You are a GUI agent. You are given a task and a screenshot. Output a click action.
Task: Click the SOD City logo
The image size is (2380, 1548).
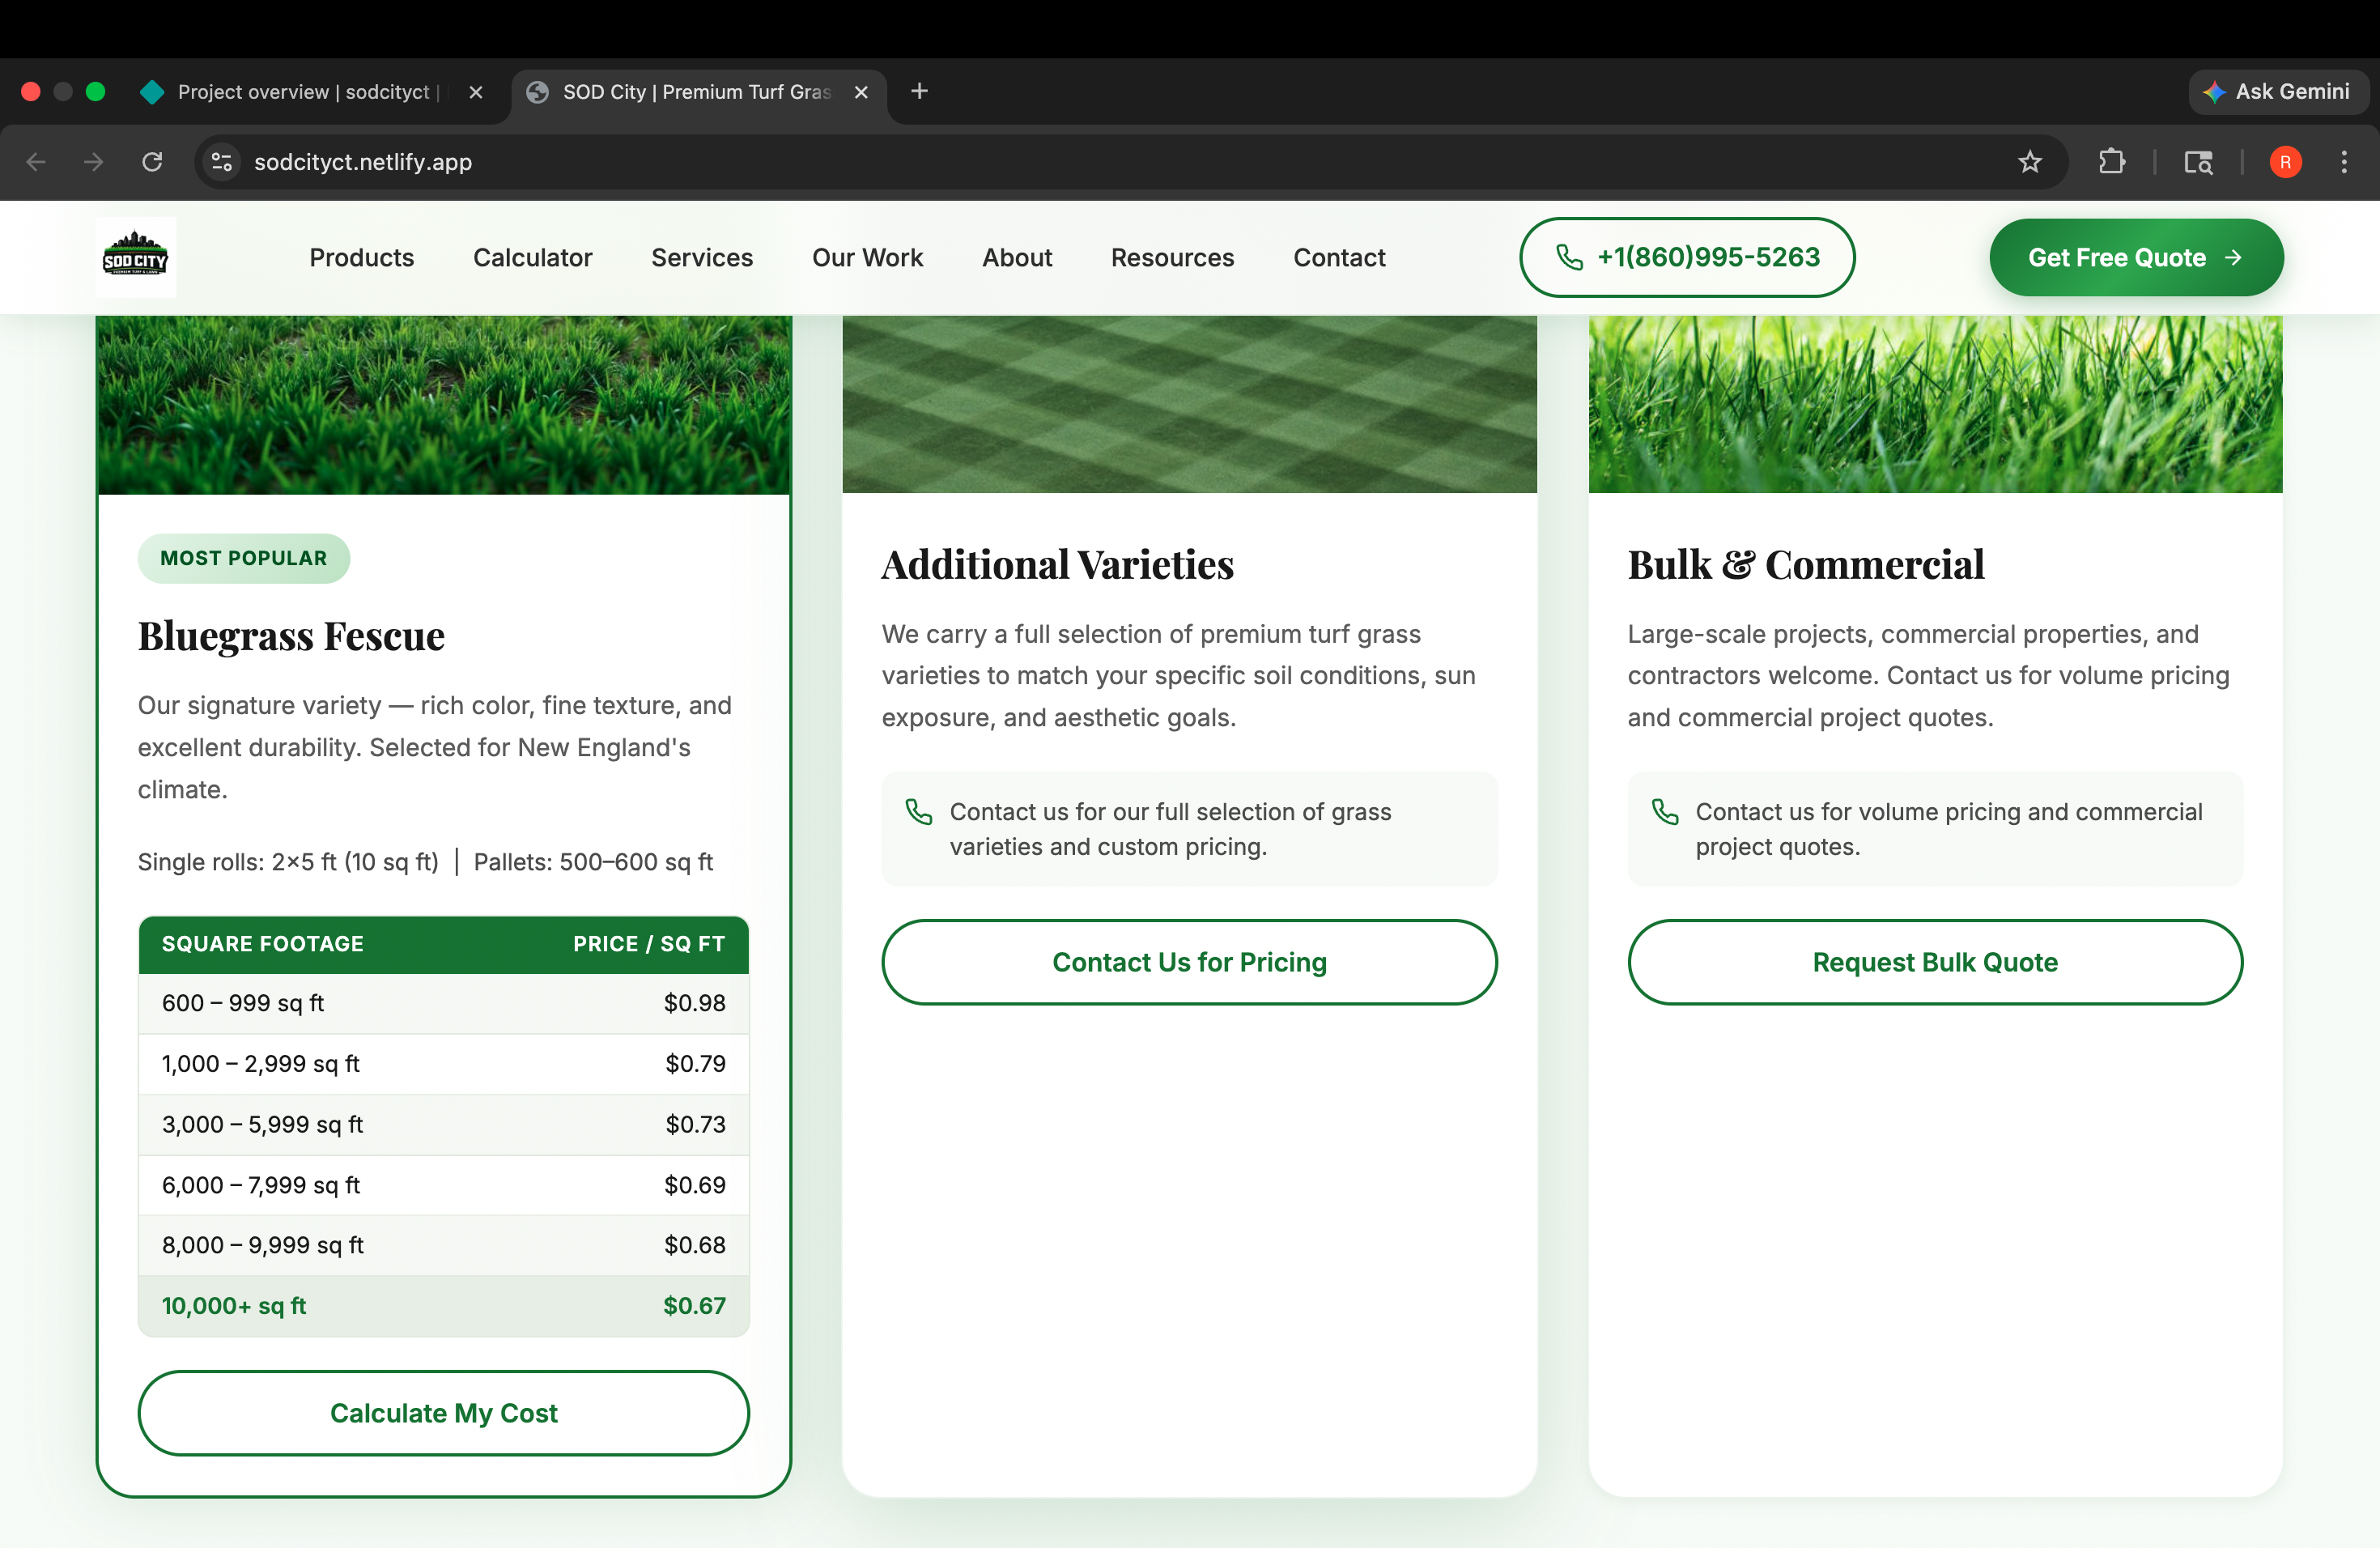pyautogui.click(x=136, y=257)
